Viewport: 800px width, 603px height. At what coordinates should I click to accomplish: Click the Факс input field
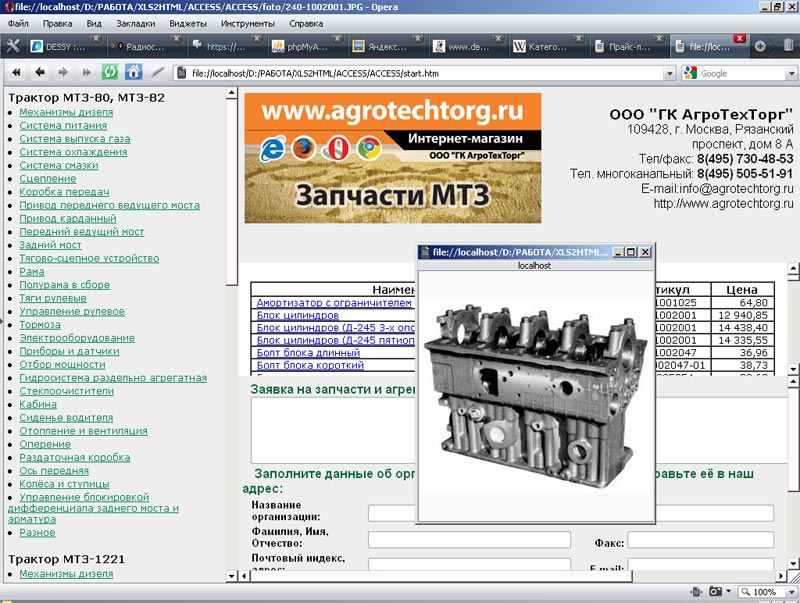[x=701, y=539]
